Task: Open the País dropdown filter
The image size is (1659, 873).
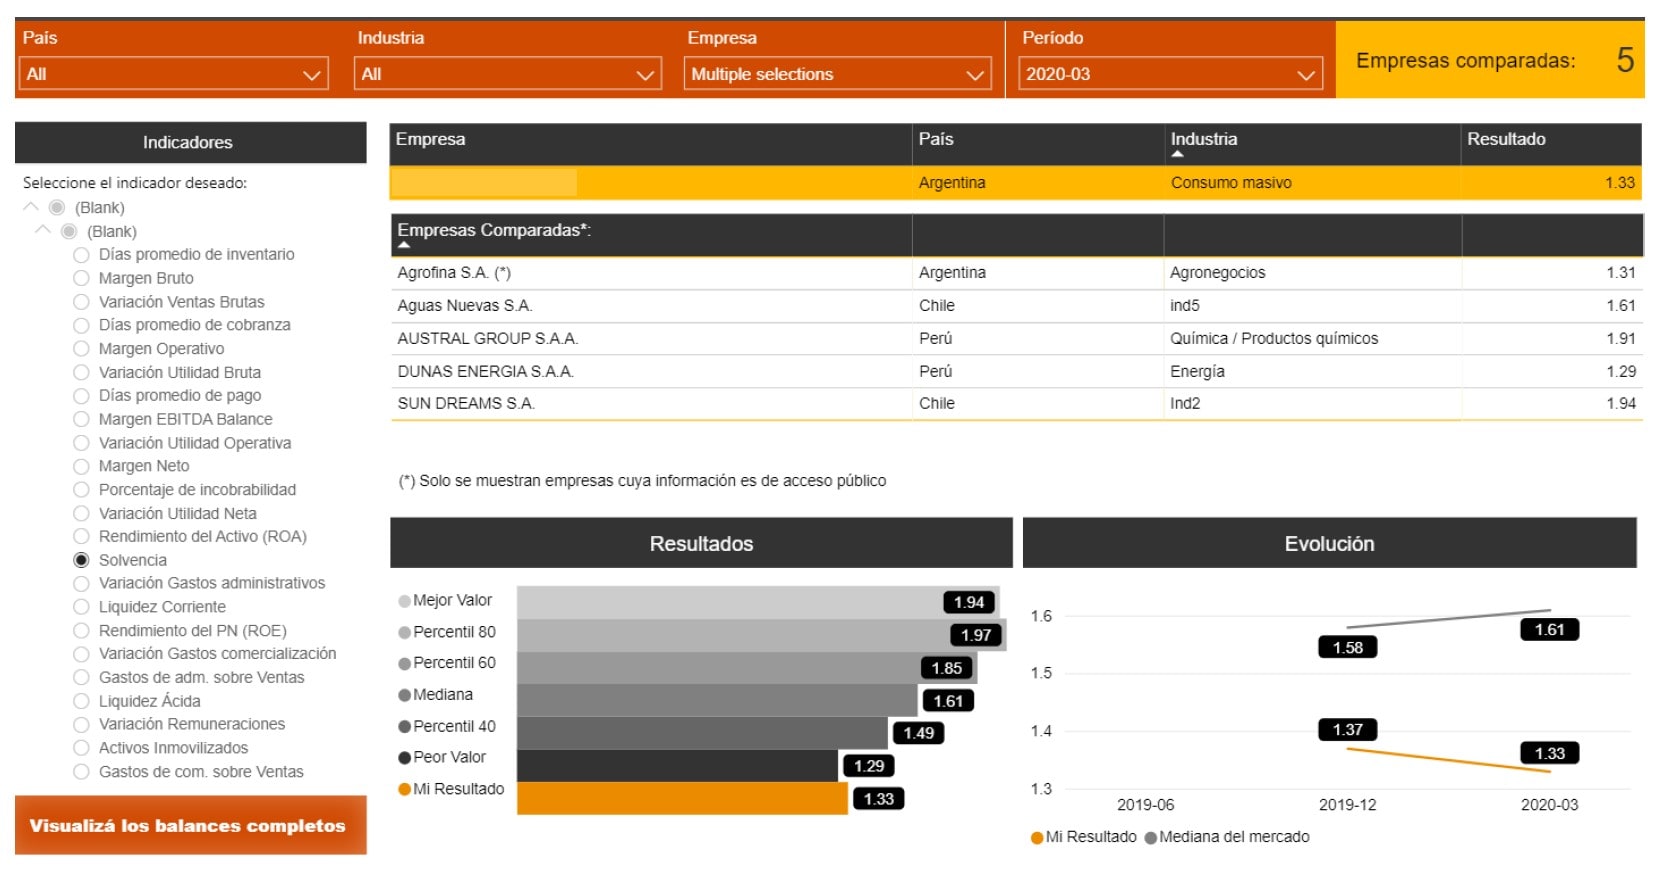Action: pos(173,74)
